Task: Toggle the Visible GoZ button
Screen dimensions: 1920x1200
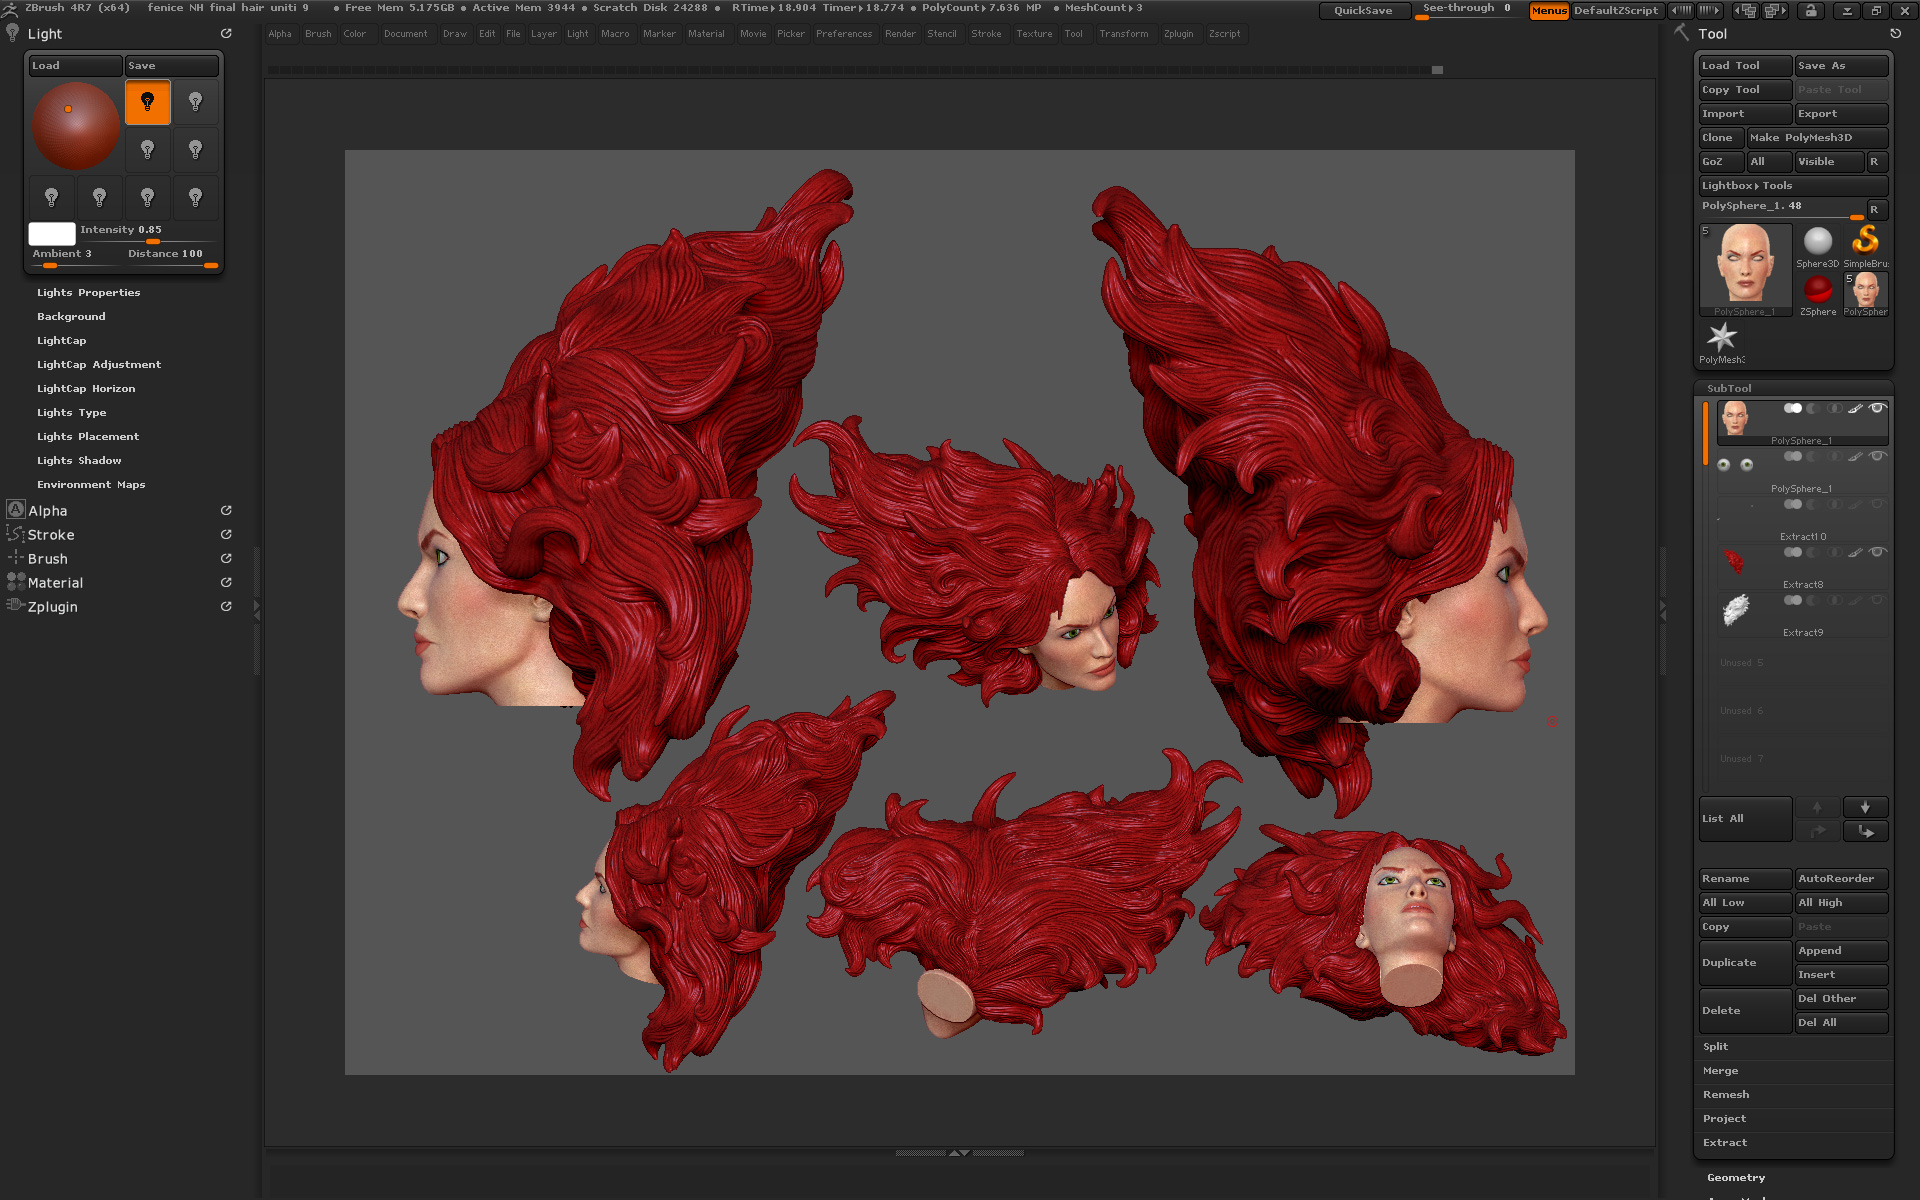Action: (1829, 162)
